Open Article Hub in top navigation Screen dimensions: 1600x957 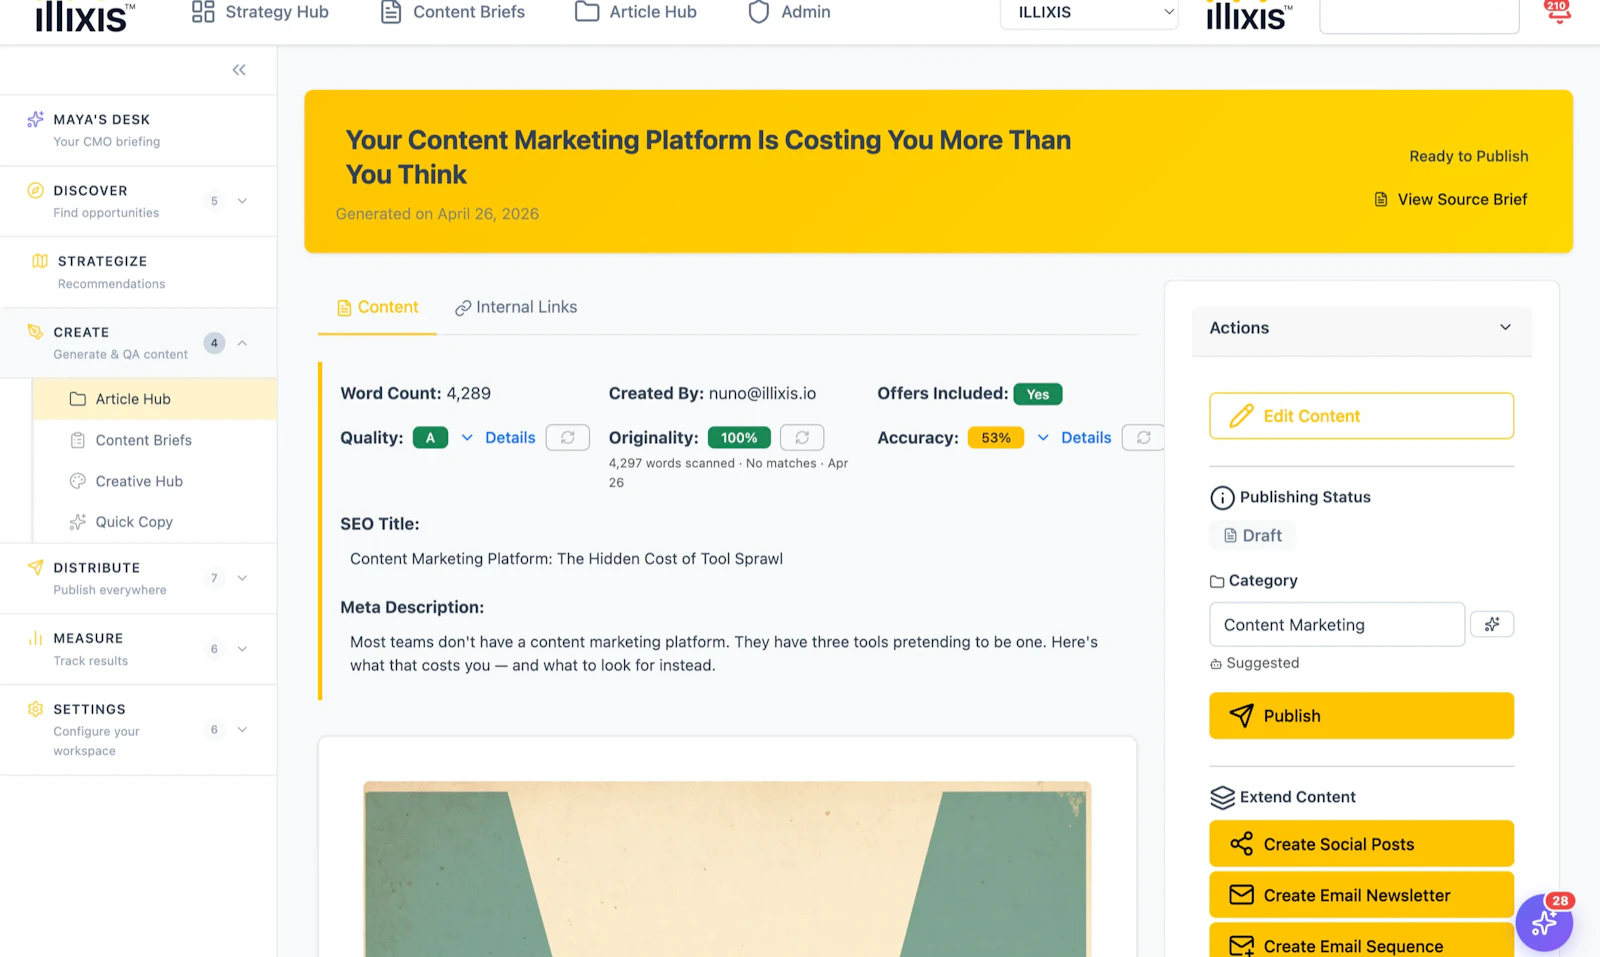pyautogui.click(x=636, y=12)
